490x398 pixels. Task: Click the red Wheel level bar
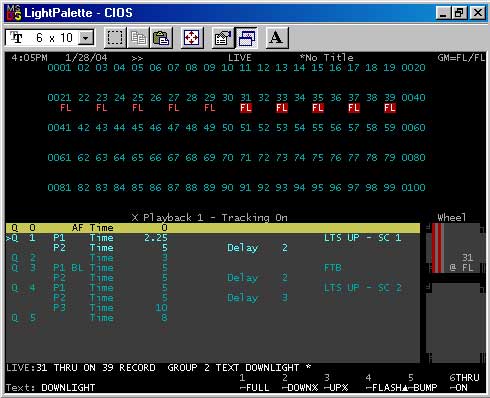coord(438,248)
